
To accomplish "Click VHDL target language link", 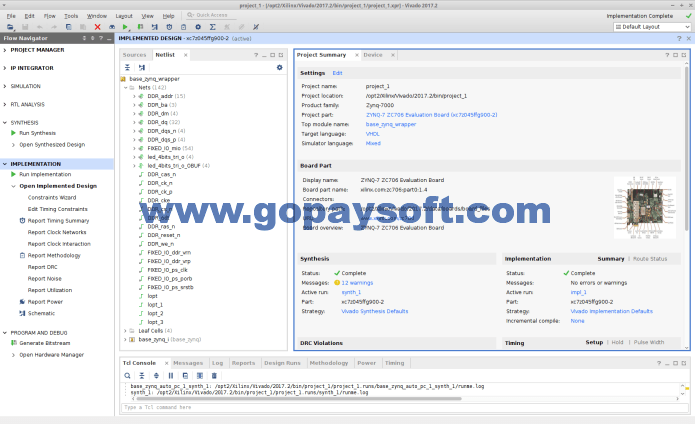I will 373,134.
